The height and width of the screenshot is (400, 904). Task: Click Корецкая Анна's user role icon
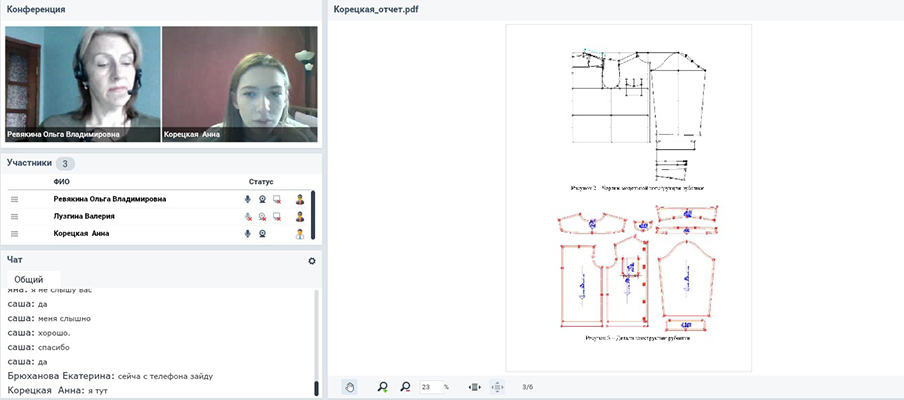(299, 234)
